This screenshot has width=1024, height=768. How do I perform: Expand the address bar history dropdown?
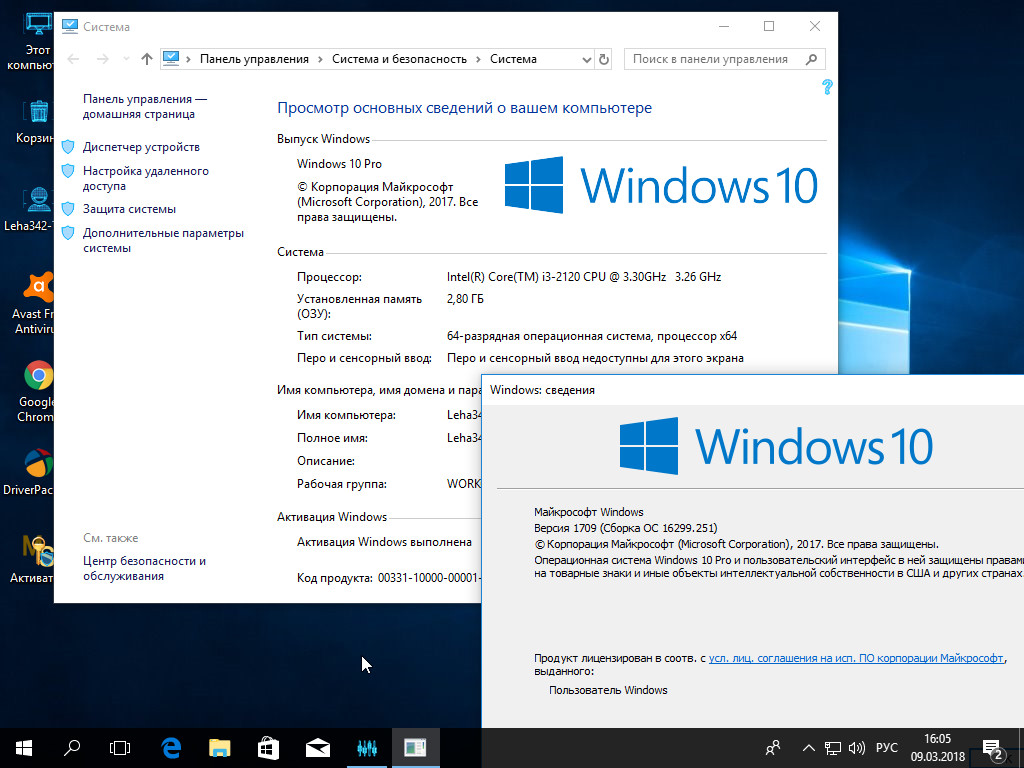click(x=586, y=59)
